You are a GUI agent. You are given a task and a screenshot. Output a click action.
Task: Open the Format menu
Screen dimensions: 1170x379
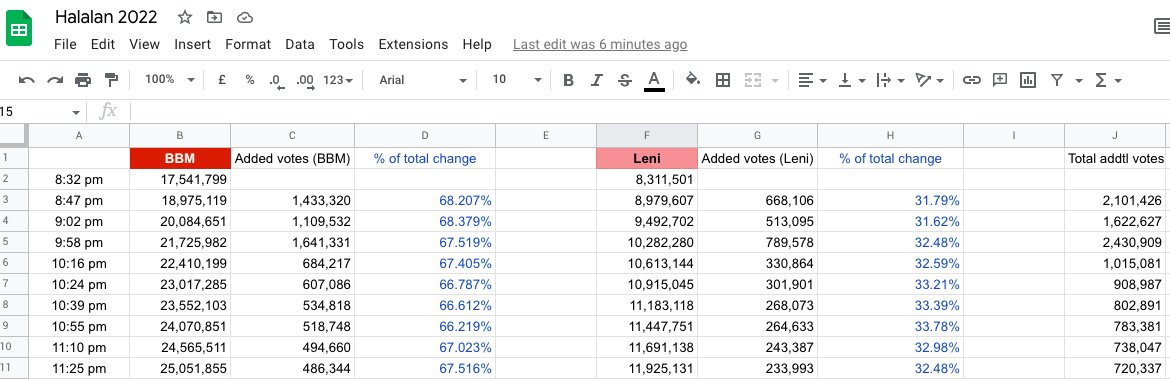coord(248,44)
